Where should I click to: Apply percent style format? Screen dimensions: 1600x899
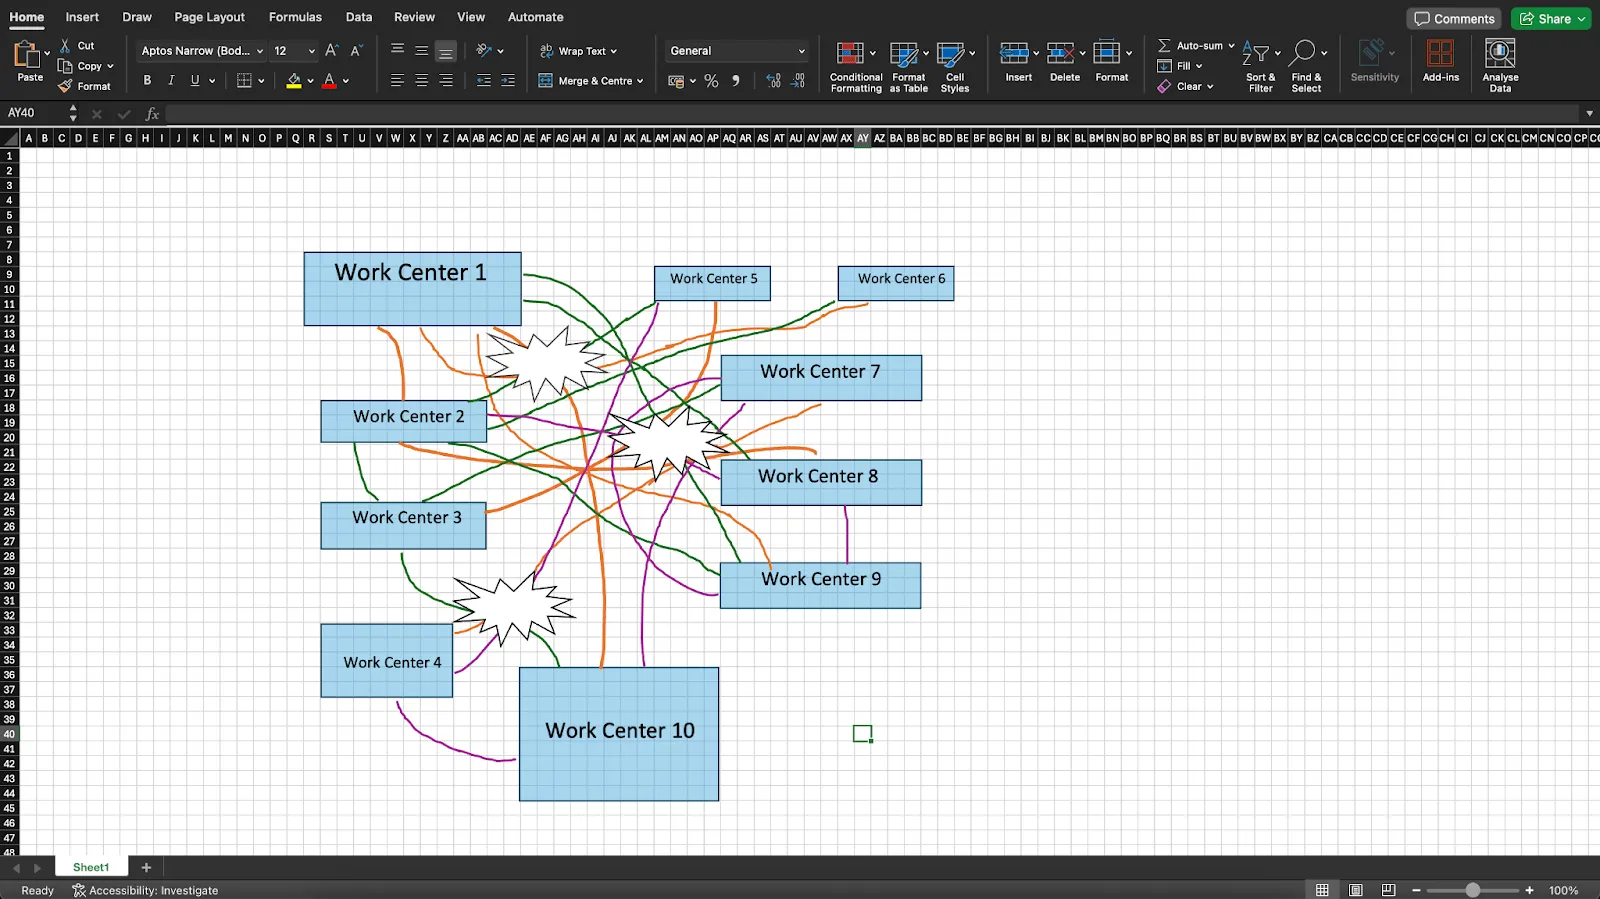711,81
